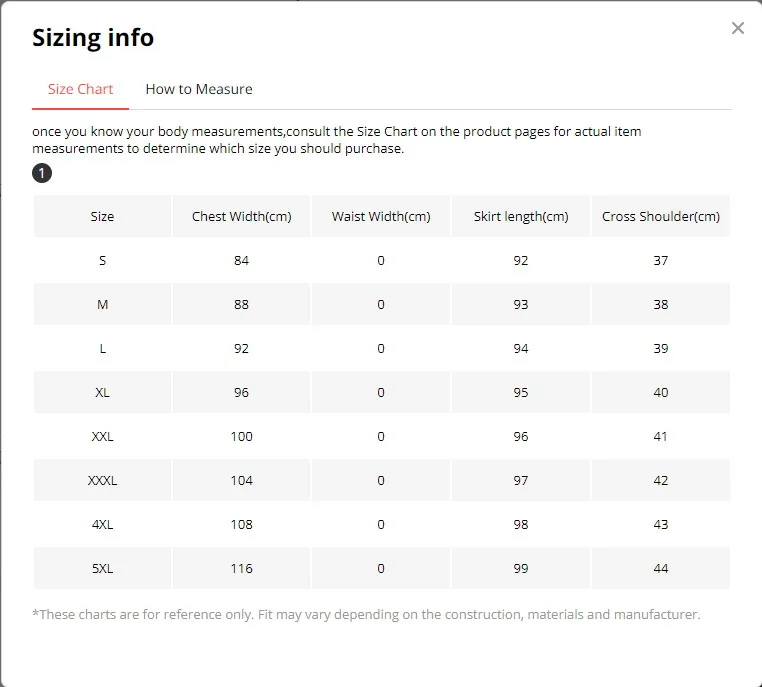
Task: Select the 5XL size row label
Action: pos(102,568)
